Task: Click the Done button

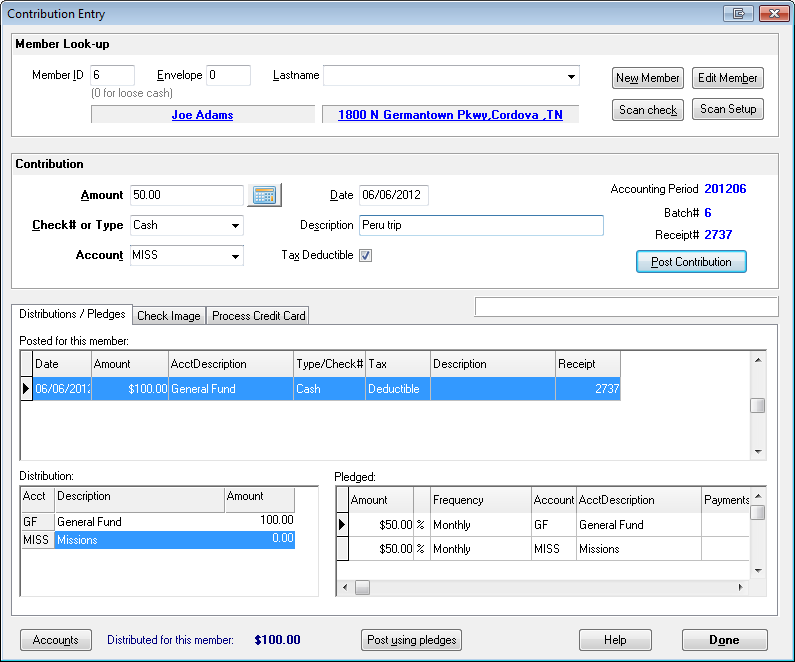Action: click(x=725, y=640)
